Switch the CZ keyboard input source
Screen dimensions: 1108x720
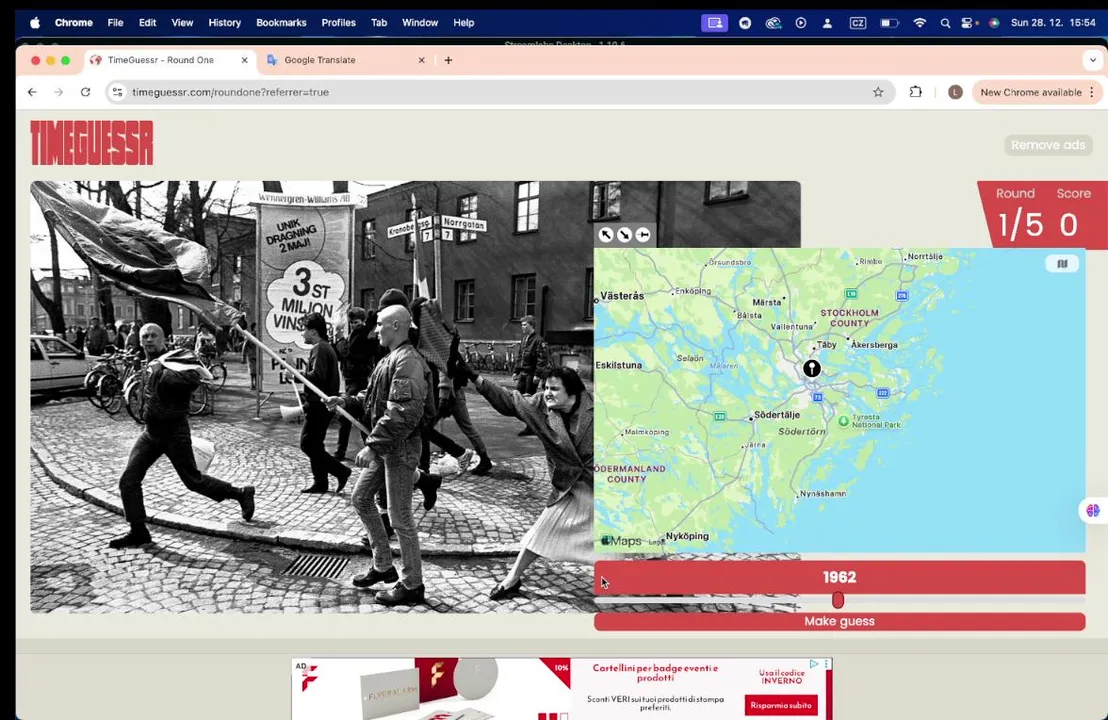[857, 23]
